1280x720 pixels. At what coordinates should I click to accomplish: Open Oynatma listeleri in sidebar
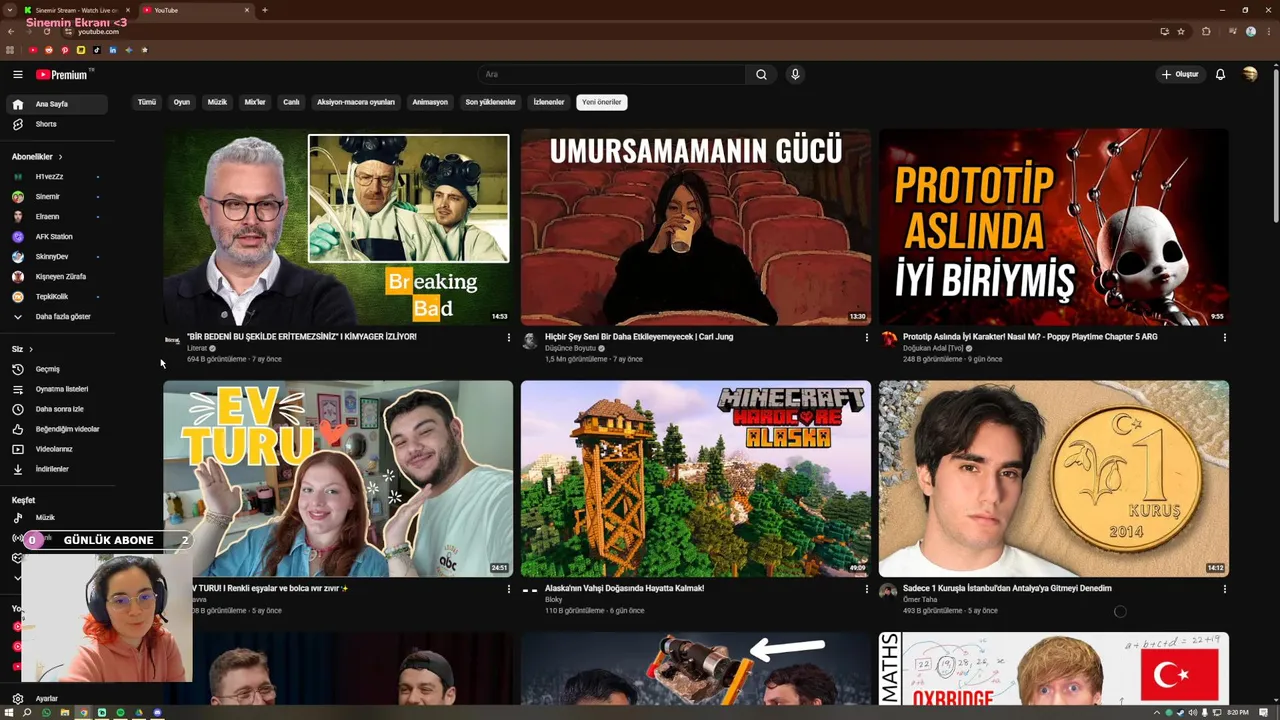pos(56,389)
